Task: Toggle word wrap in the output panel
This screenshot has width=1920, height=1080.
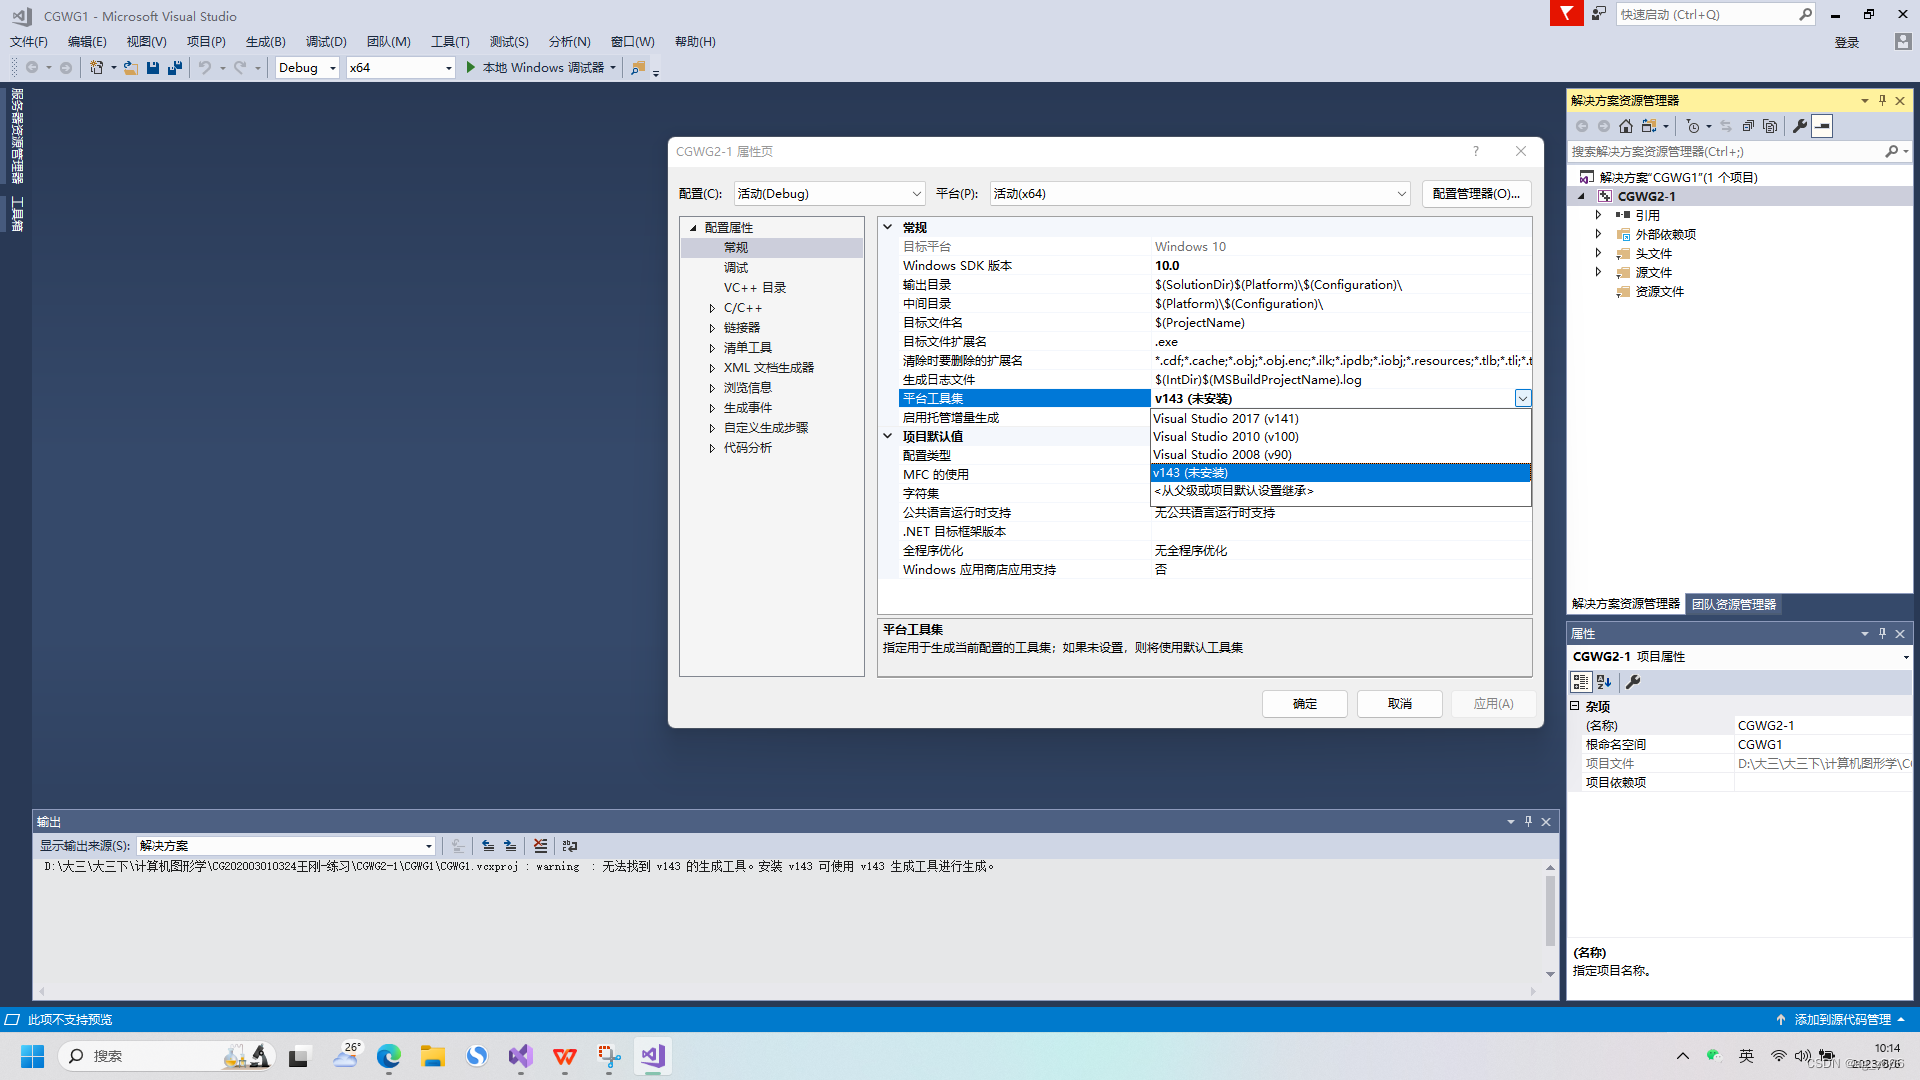Action: (x=570, y=846)
